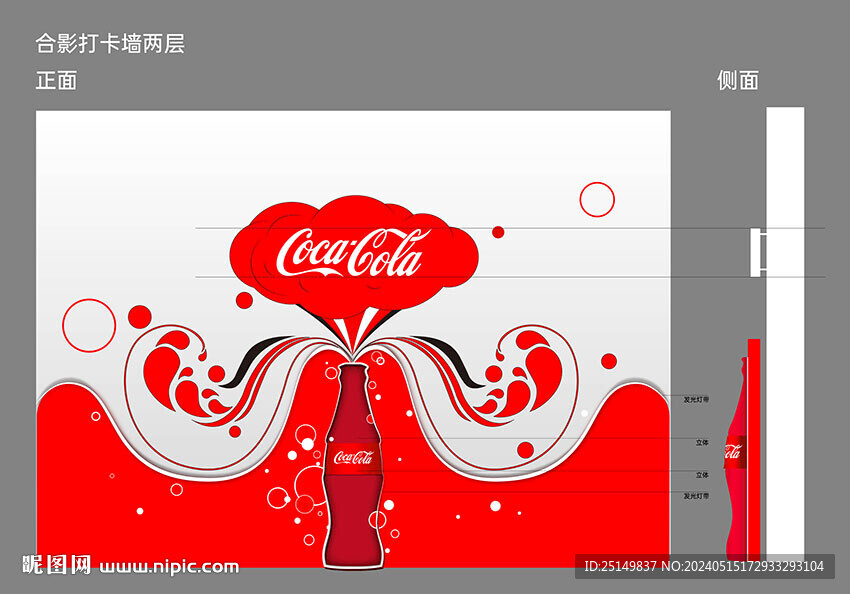Click the hollow red circle near the "侧面" label
Viewport: 850px width, 594px height.
[x=597, y=199]
